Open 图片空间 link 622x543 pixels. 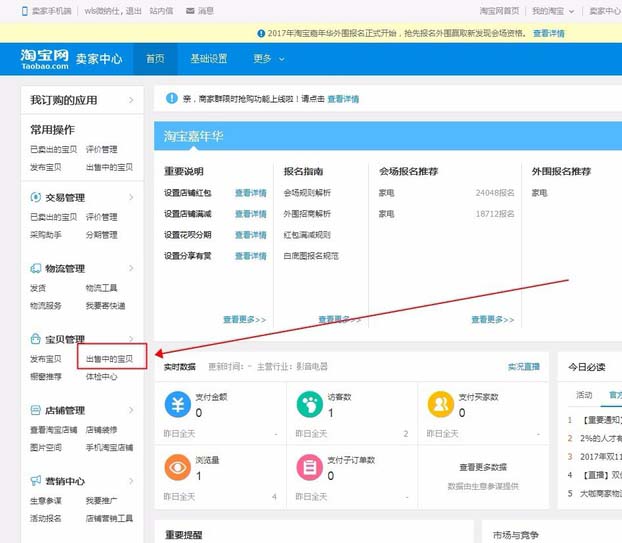46,447
